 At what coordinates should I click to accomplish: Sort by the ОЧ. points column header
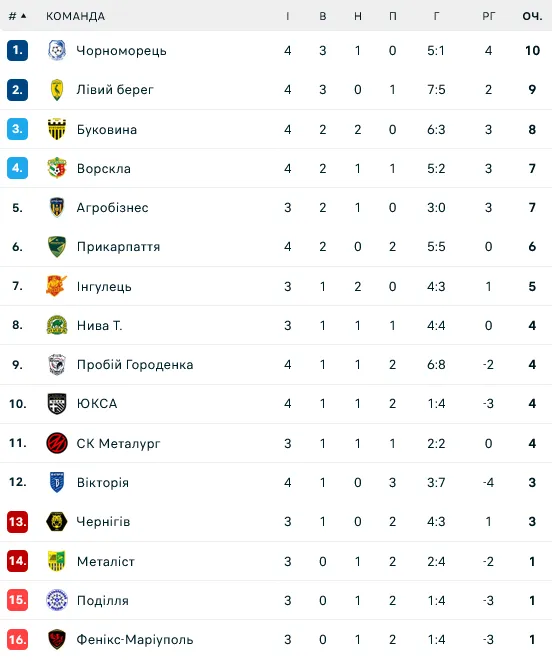532,16
